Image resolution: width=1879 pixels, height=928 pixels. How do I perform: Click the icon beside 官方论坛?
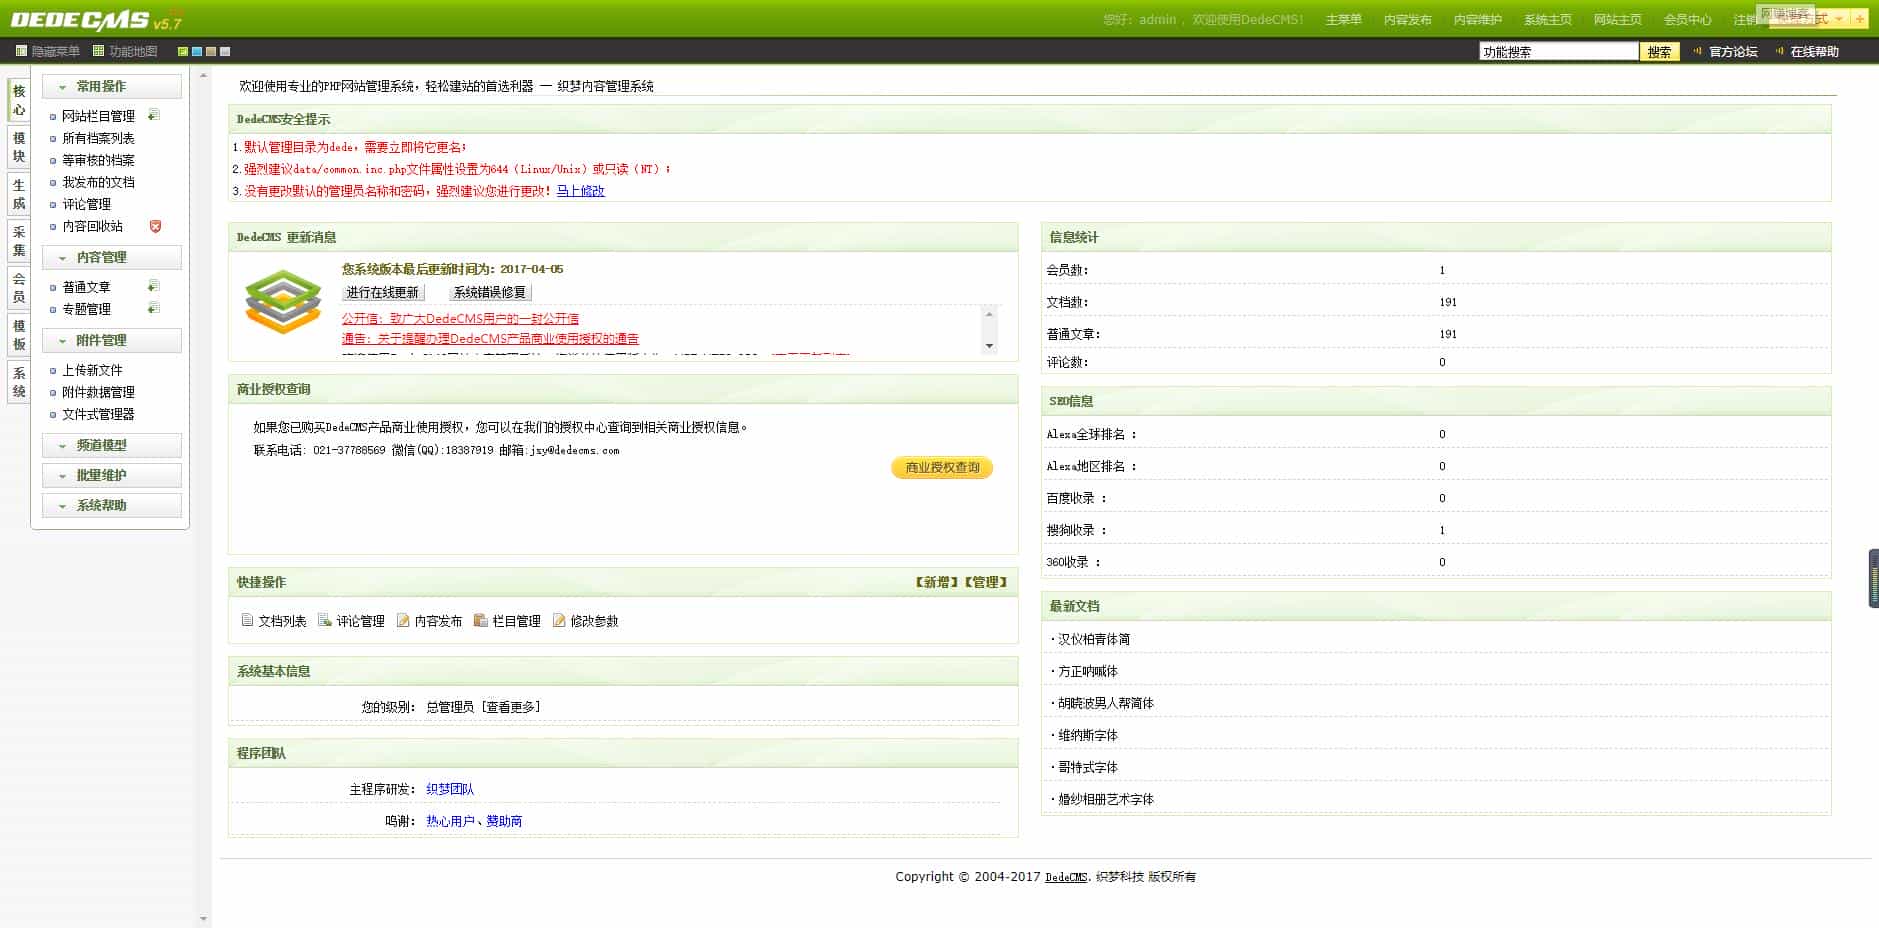click(x=1697, y=51)
